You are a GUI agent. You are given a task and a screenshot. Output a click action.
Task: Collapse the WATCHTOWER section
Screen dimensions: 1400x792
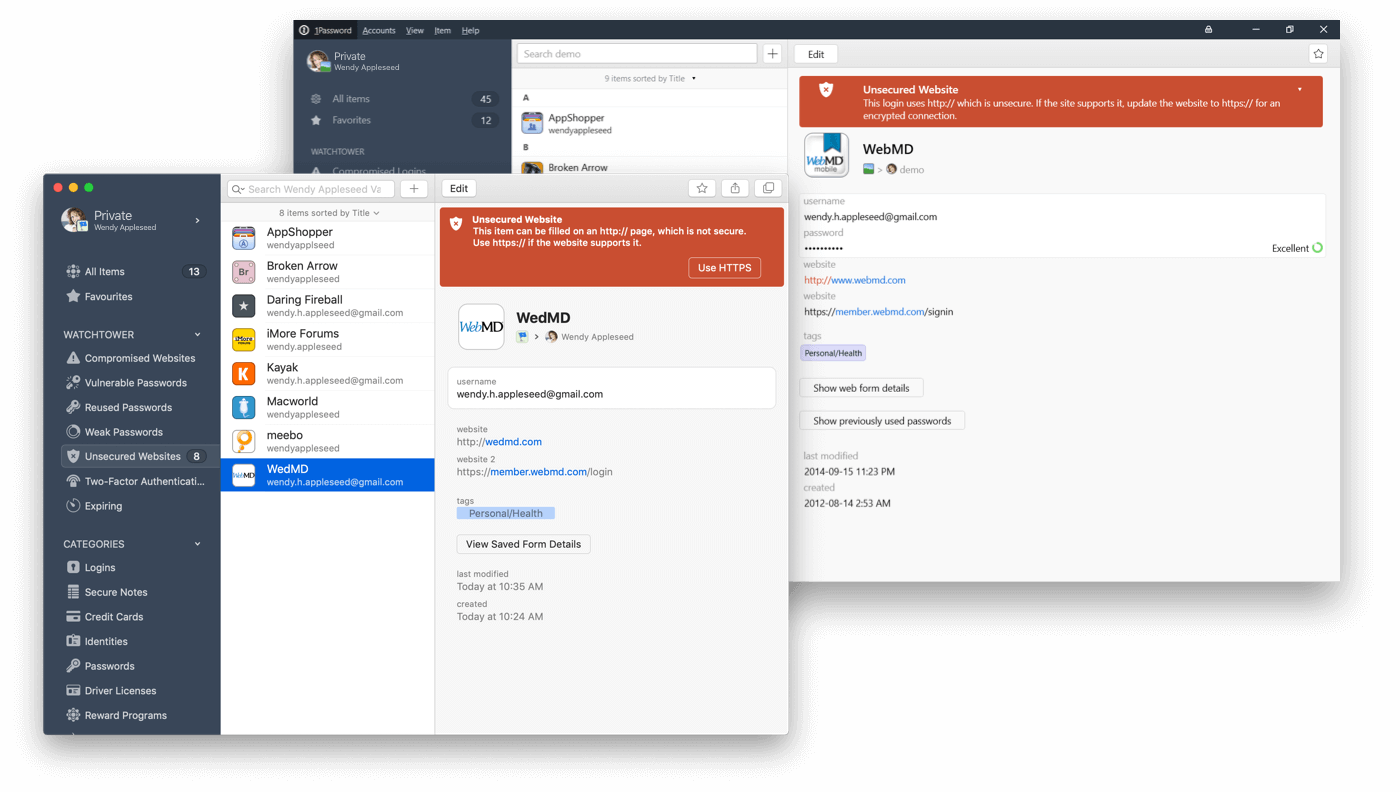tap(196, 333)
